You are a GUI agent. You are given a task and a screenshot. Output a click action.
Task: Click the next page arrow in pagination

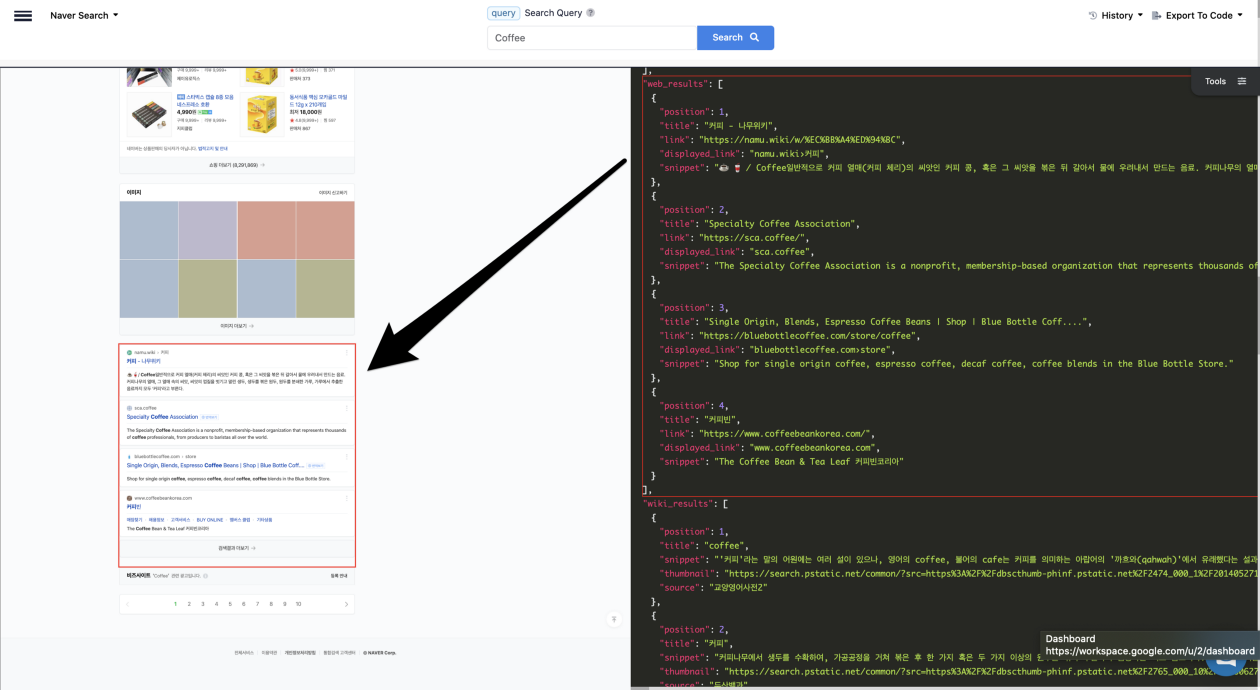click(x=346, y=604)
